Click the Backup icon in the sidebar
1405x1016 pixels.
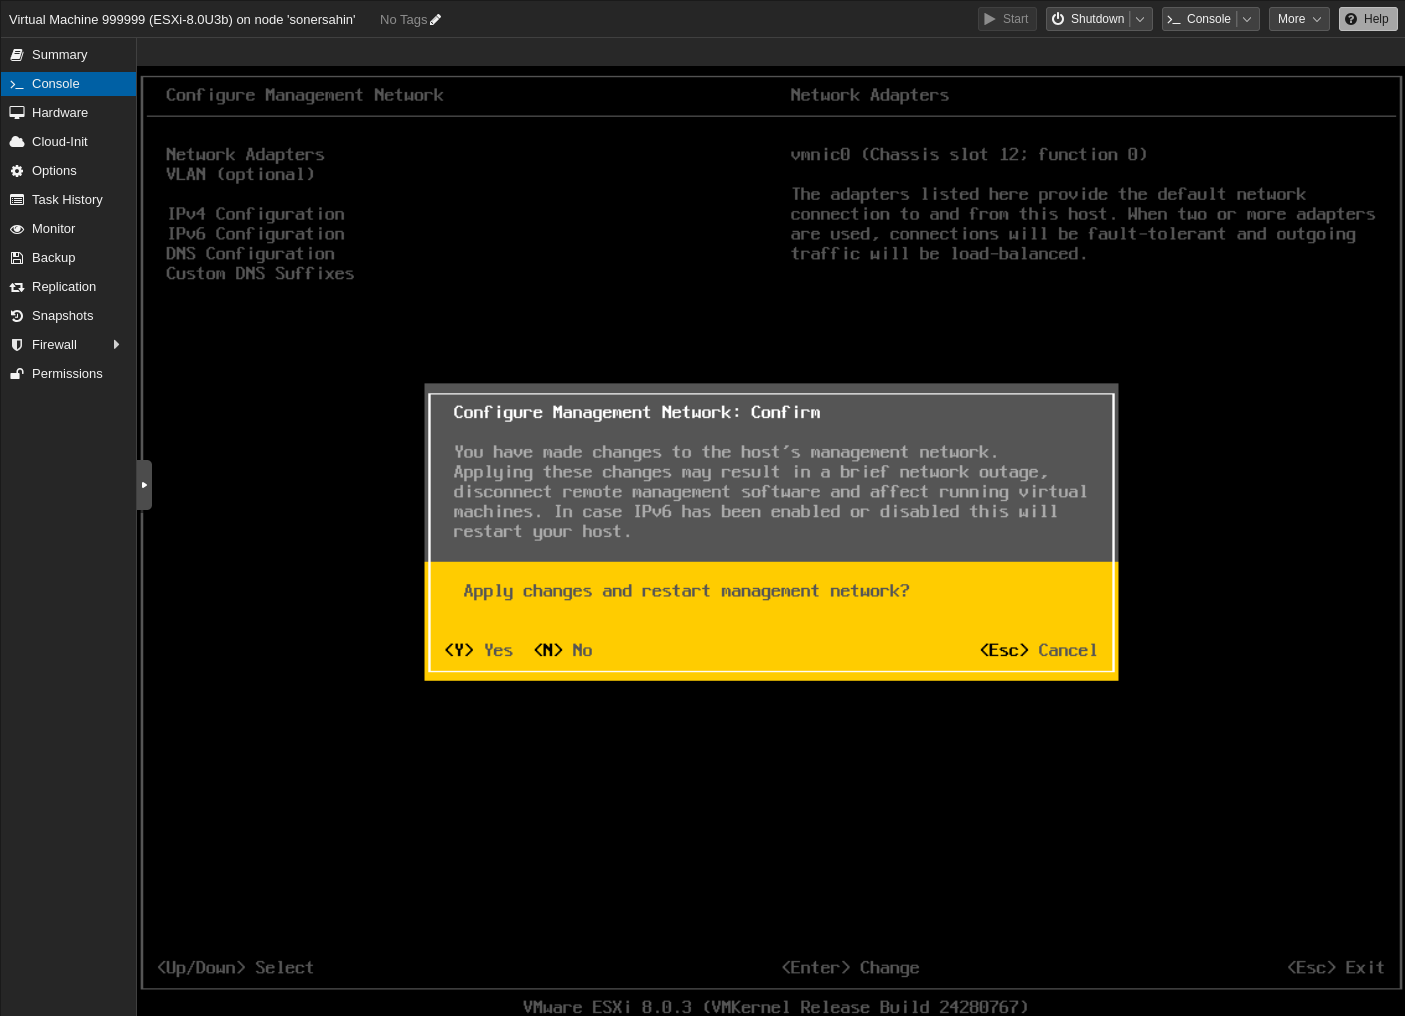[17, 257]
